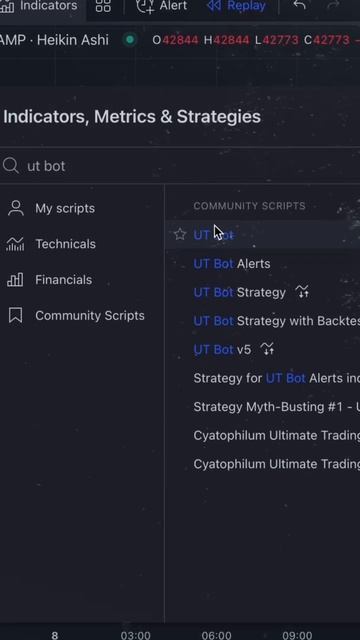
Task: Click the search magnifier icon
Action: [x=10, y=166]
